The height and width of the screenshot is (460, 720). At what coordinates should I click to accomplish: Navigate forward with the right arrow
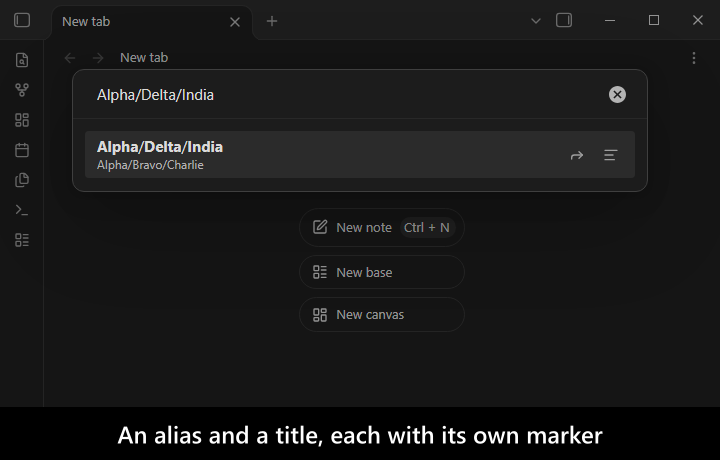click(98, 58)
